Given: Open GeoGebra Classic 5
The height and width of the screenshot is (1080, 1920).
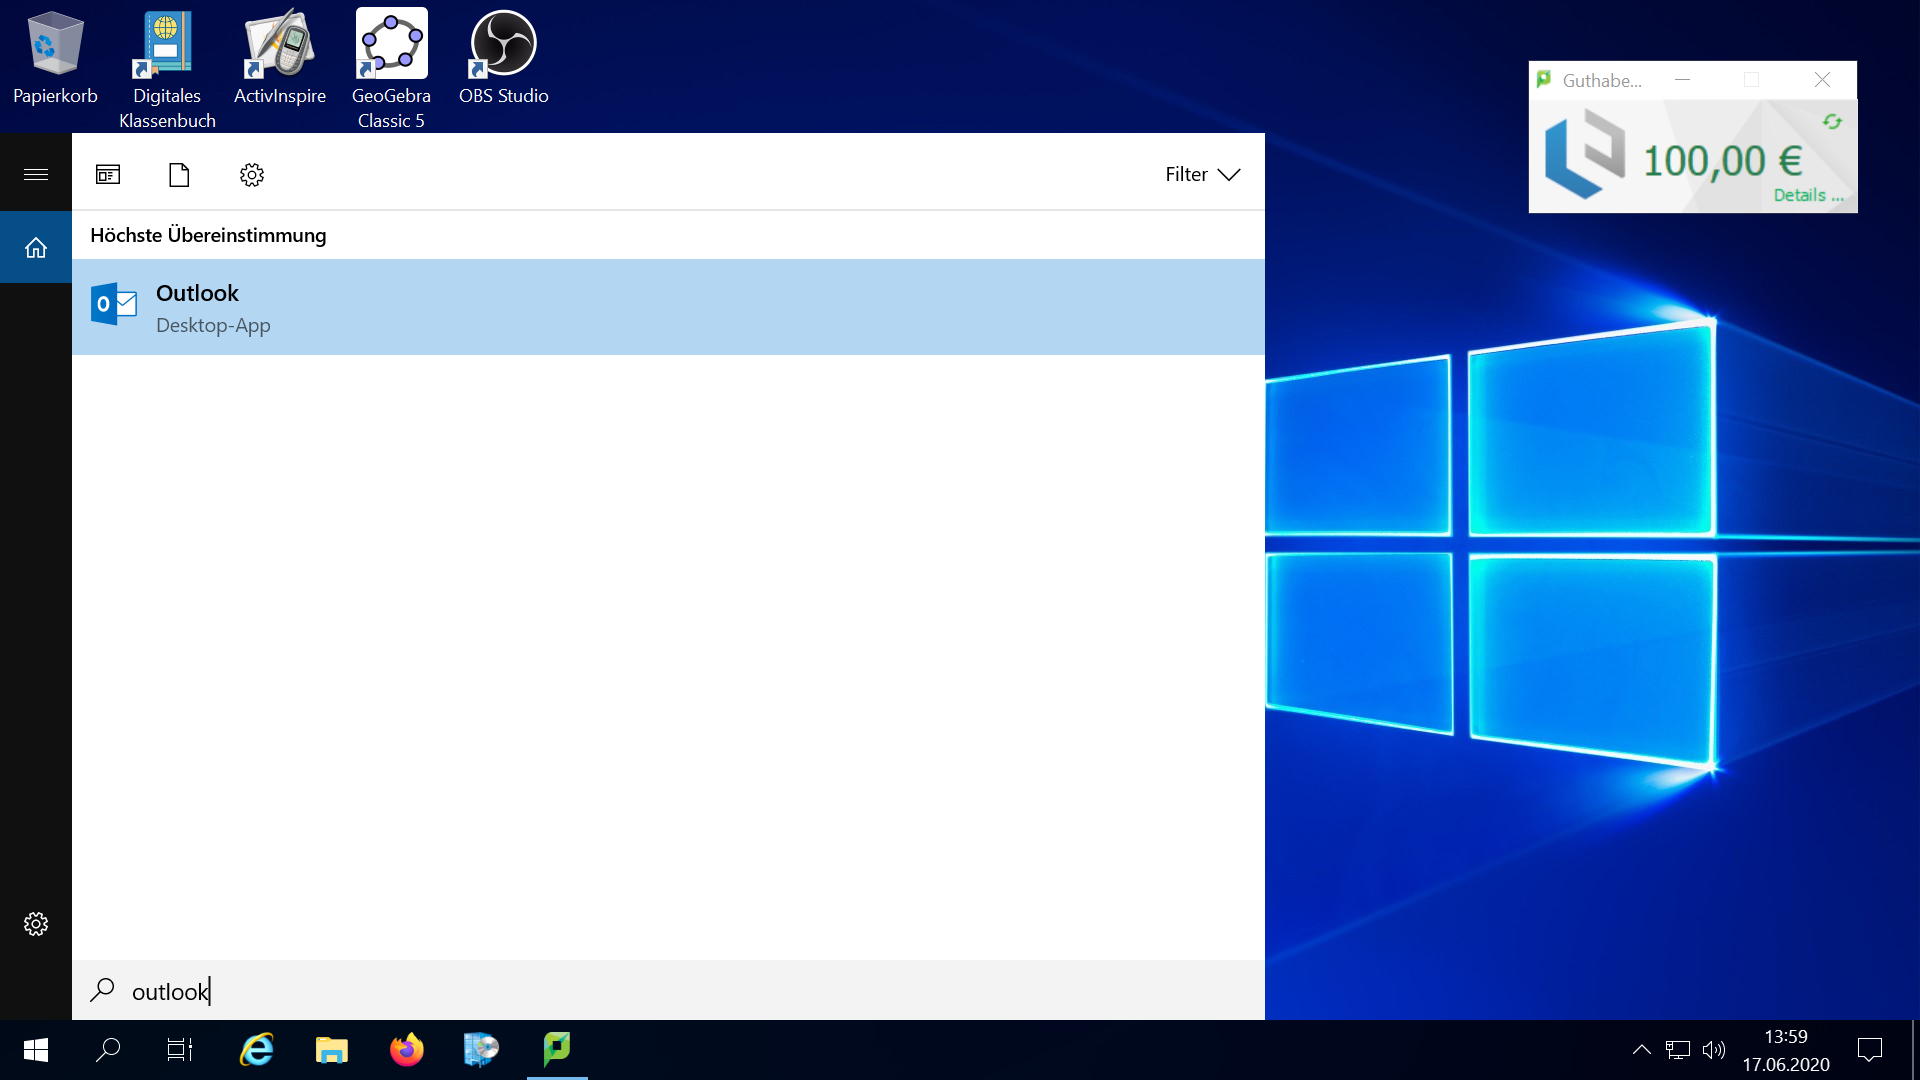Looking at the screenshot, I should click(x=391, y=45).
